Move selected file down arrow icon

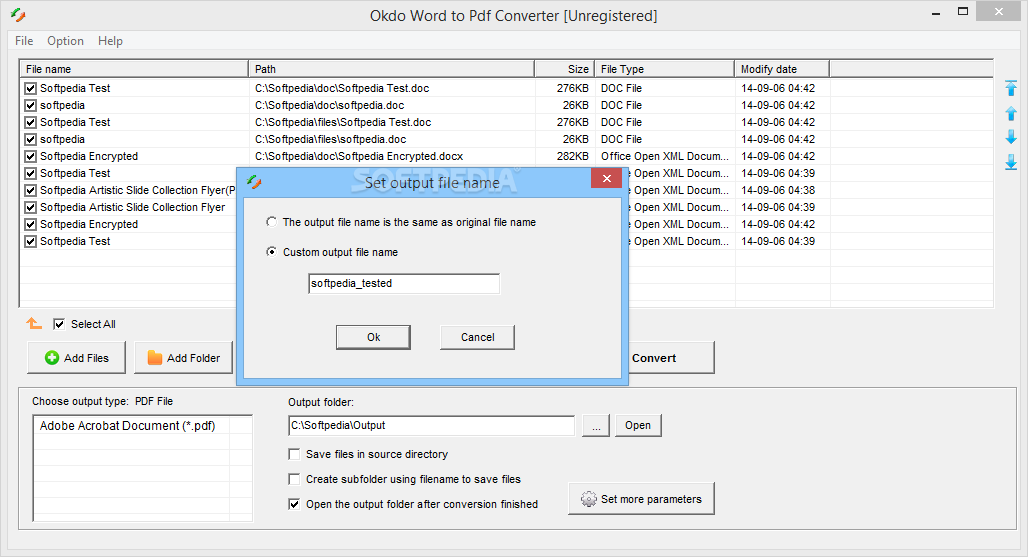coord(1011,137)
